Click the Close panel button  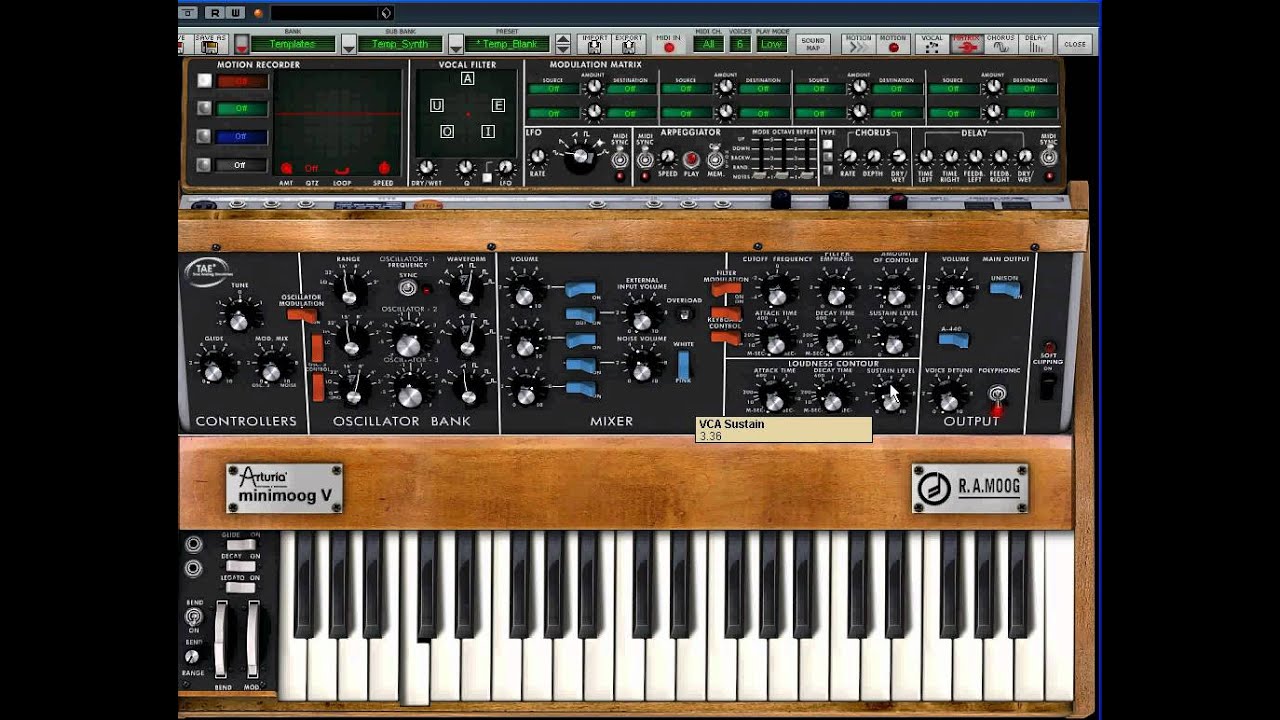(1075, 44)
